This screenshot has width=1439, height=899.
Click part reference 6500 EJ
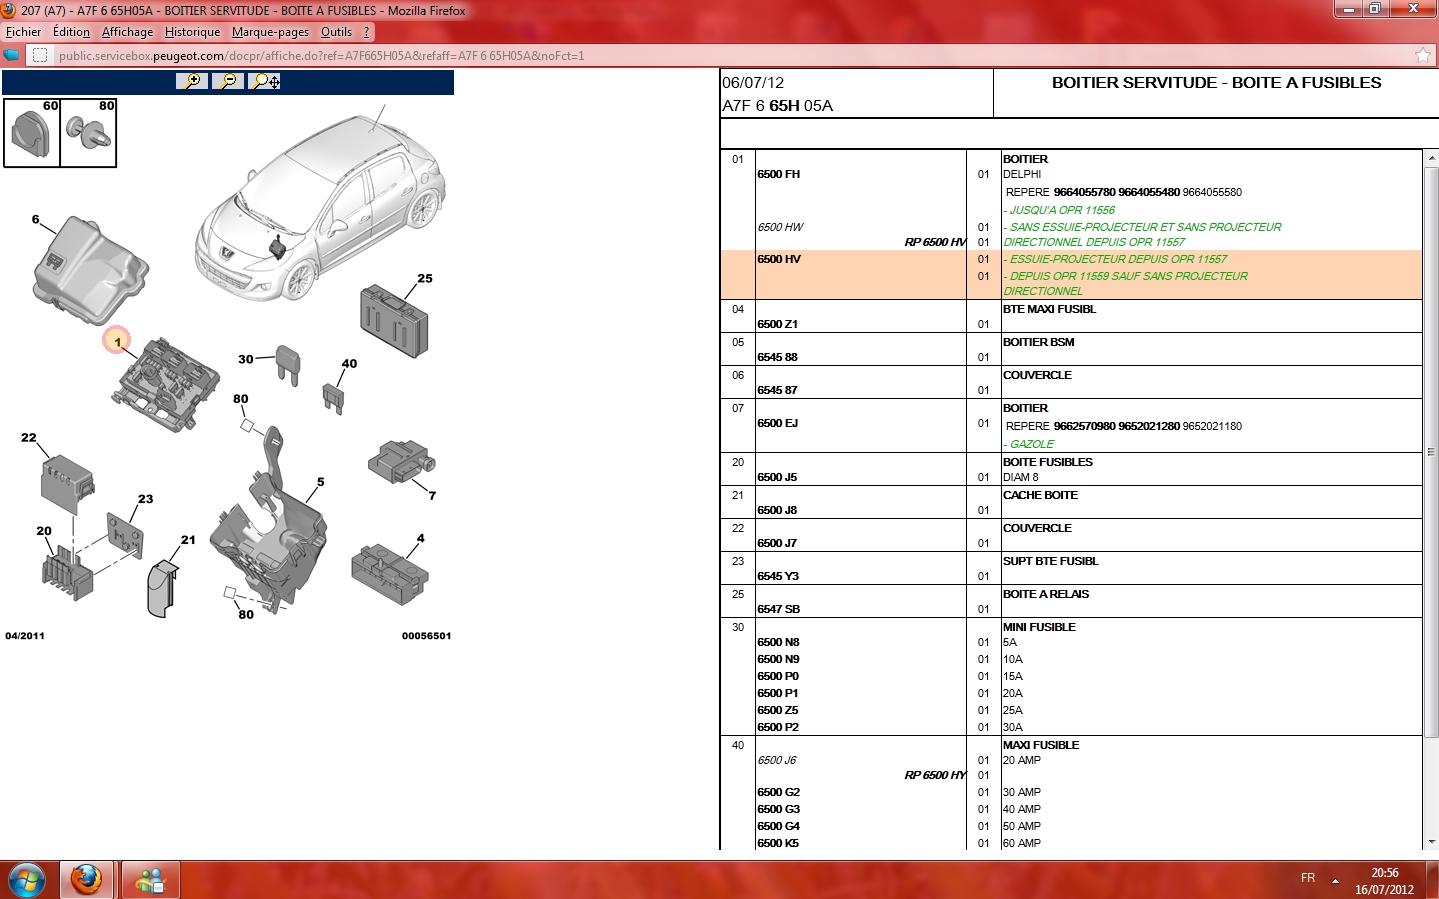(777, 423)
